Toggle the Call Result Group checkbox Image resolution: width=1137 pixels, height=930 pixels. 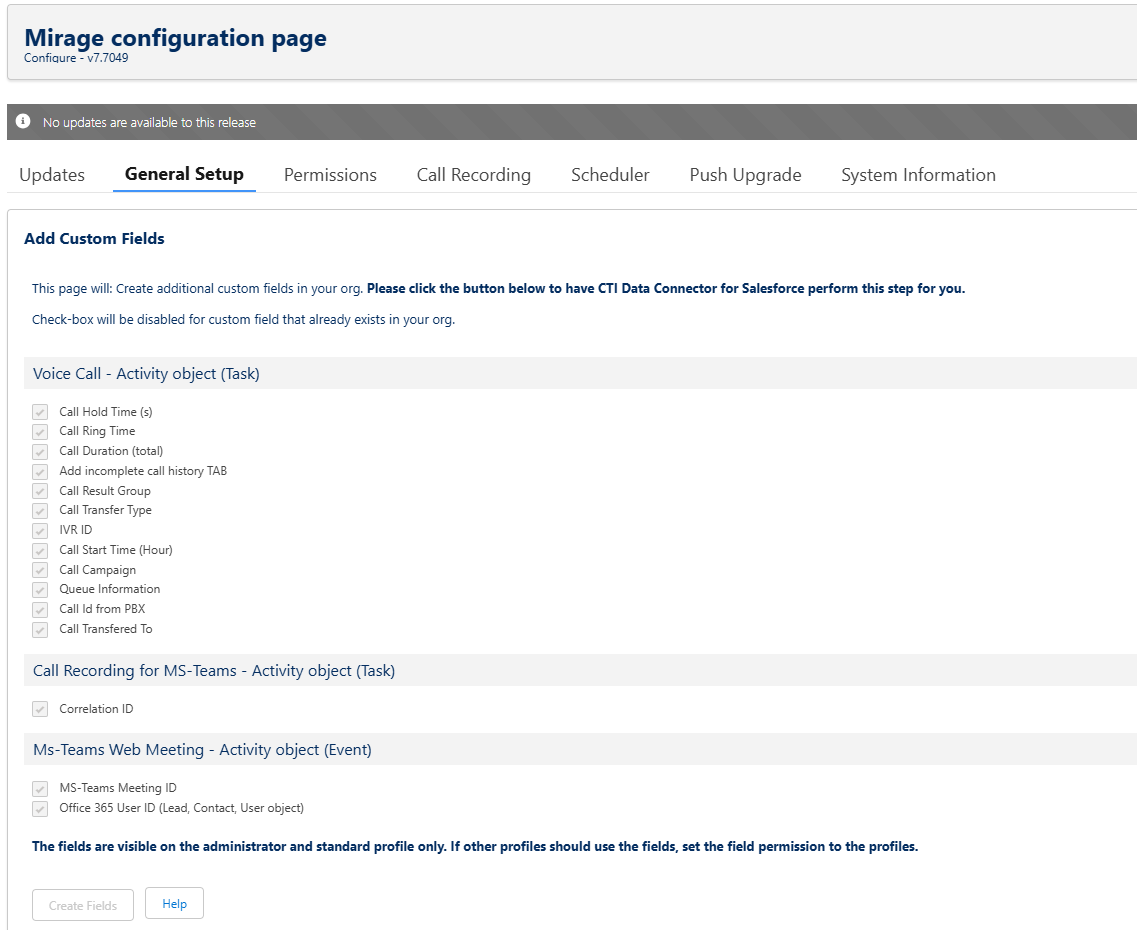(40, 491)
